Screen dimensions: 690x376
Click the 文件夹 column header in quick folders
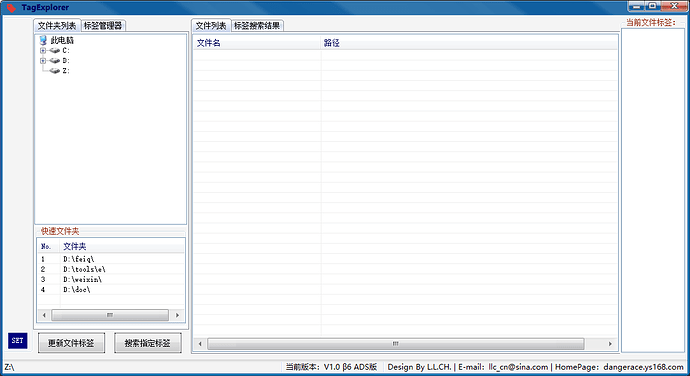[122, 246]
